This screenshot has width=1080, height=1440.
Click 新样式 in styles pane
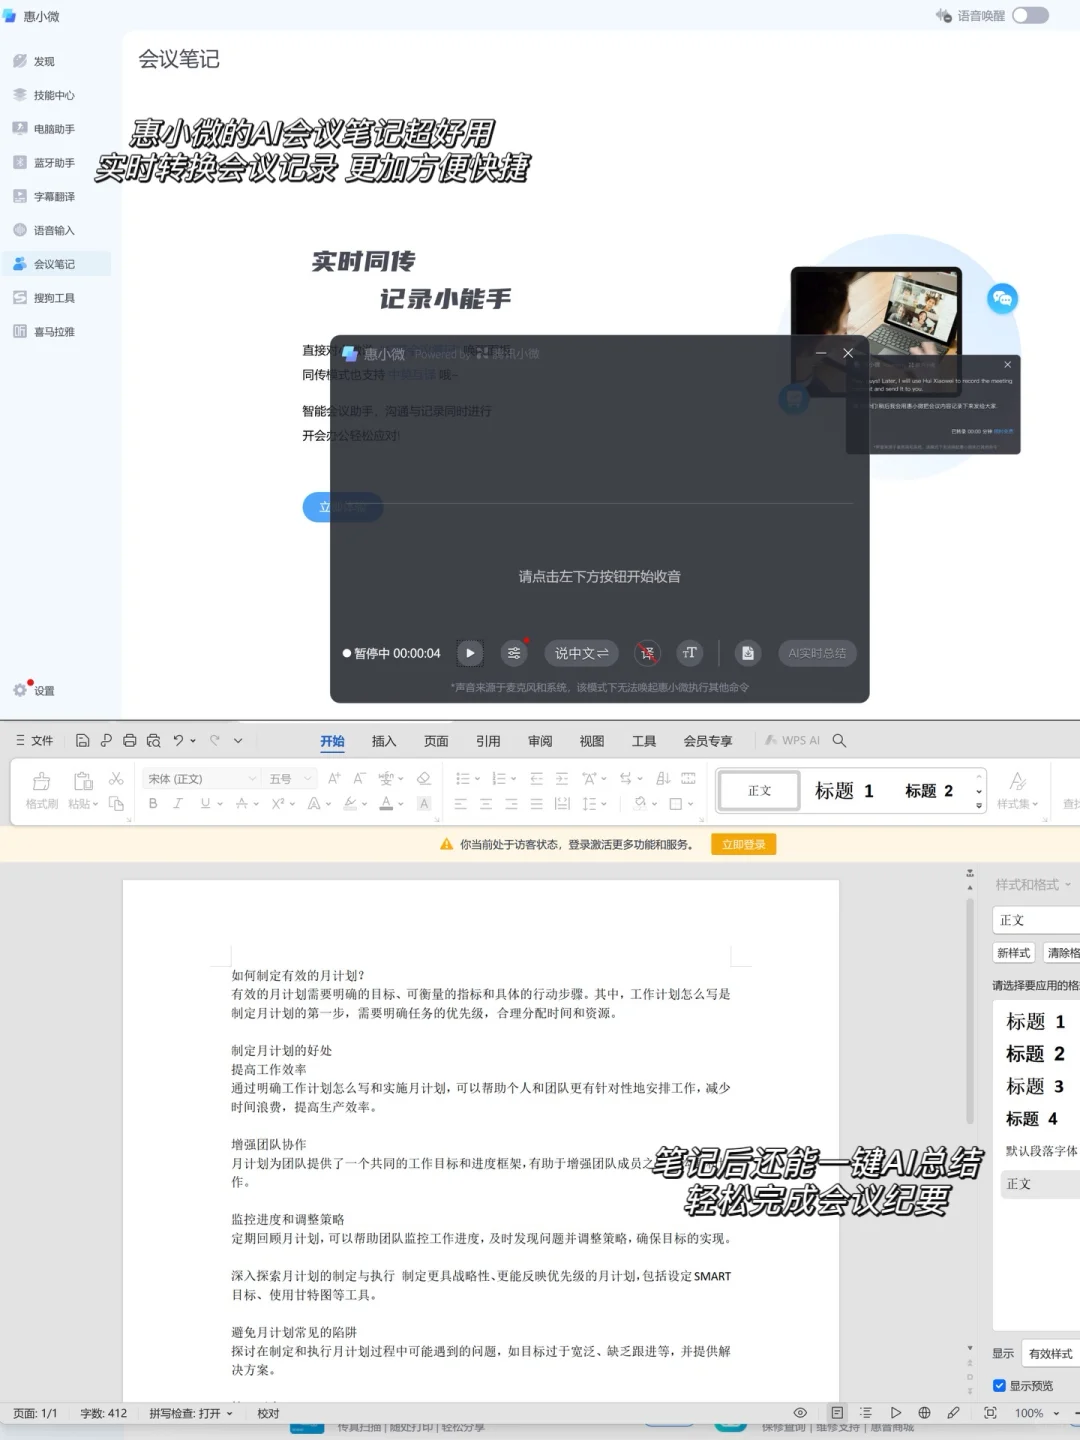[x=1014, y=953]
